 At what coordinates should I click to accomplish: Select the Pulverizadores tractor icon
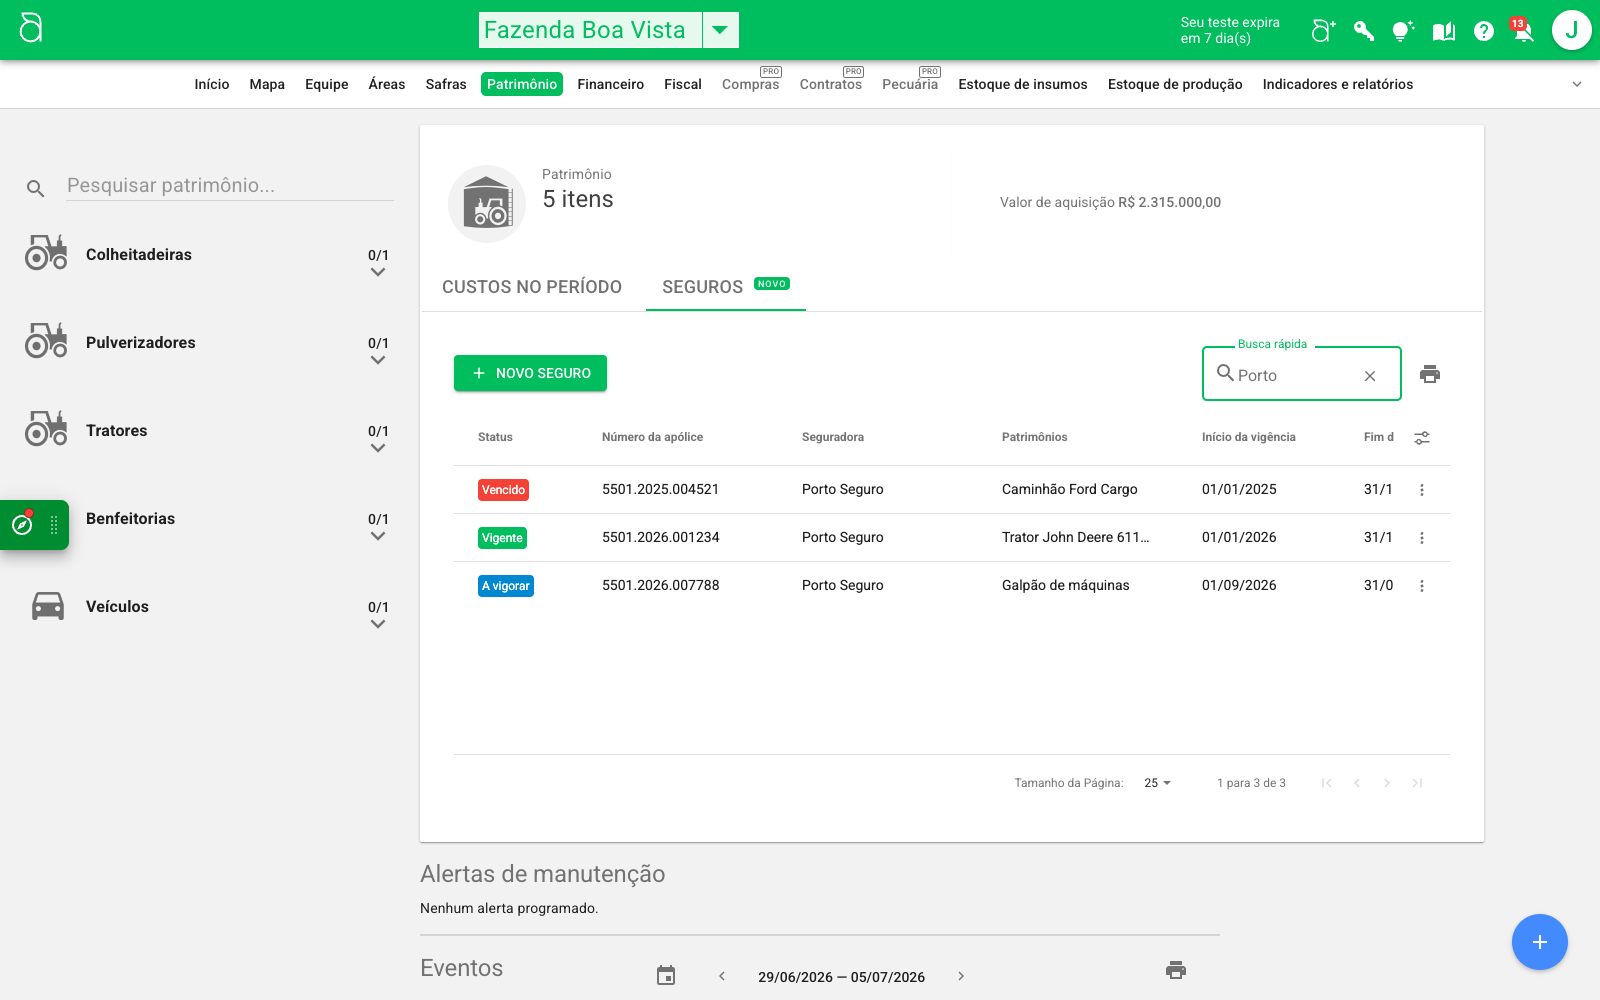[46, 342]
